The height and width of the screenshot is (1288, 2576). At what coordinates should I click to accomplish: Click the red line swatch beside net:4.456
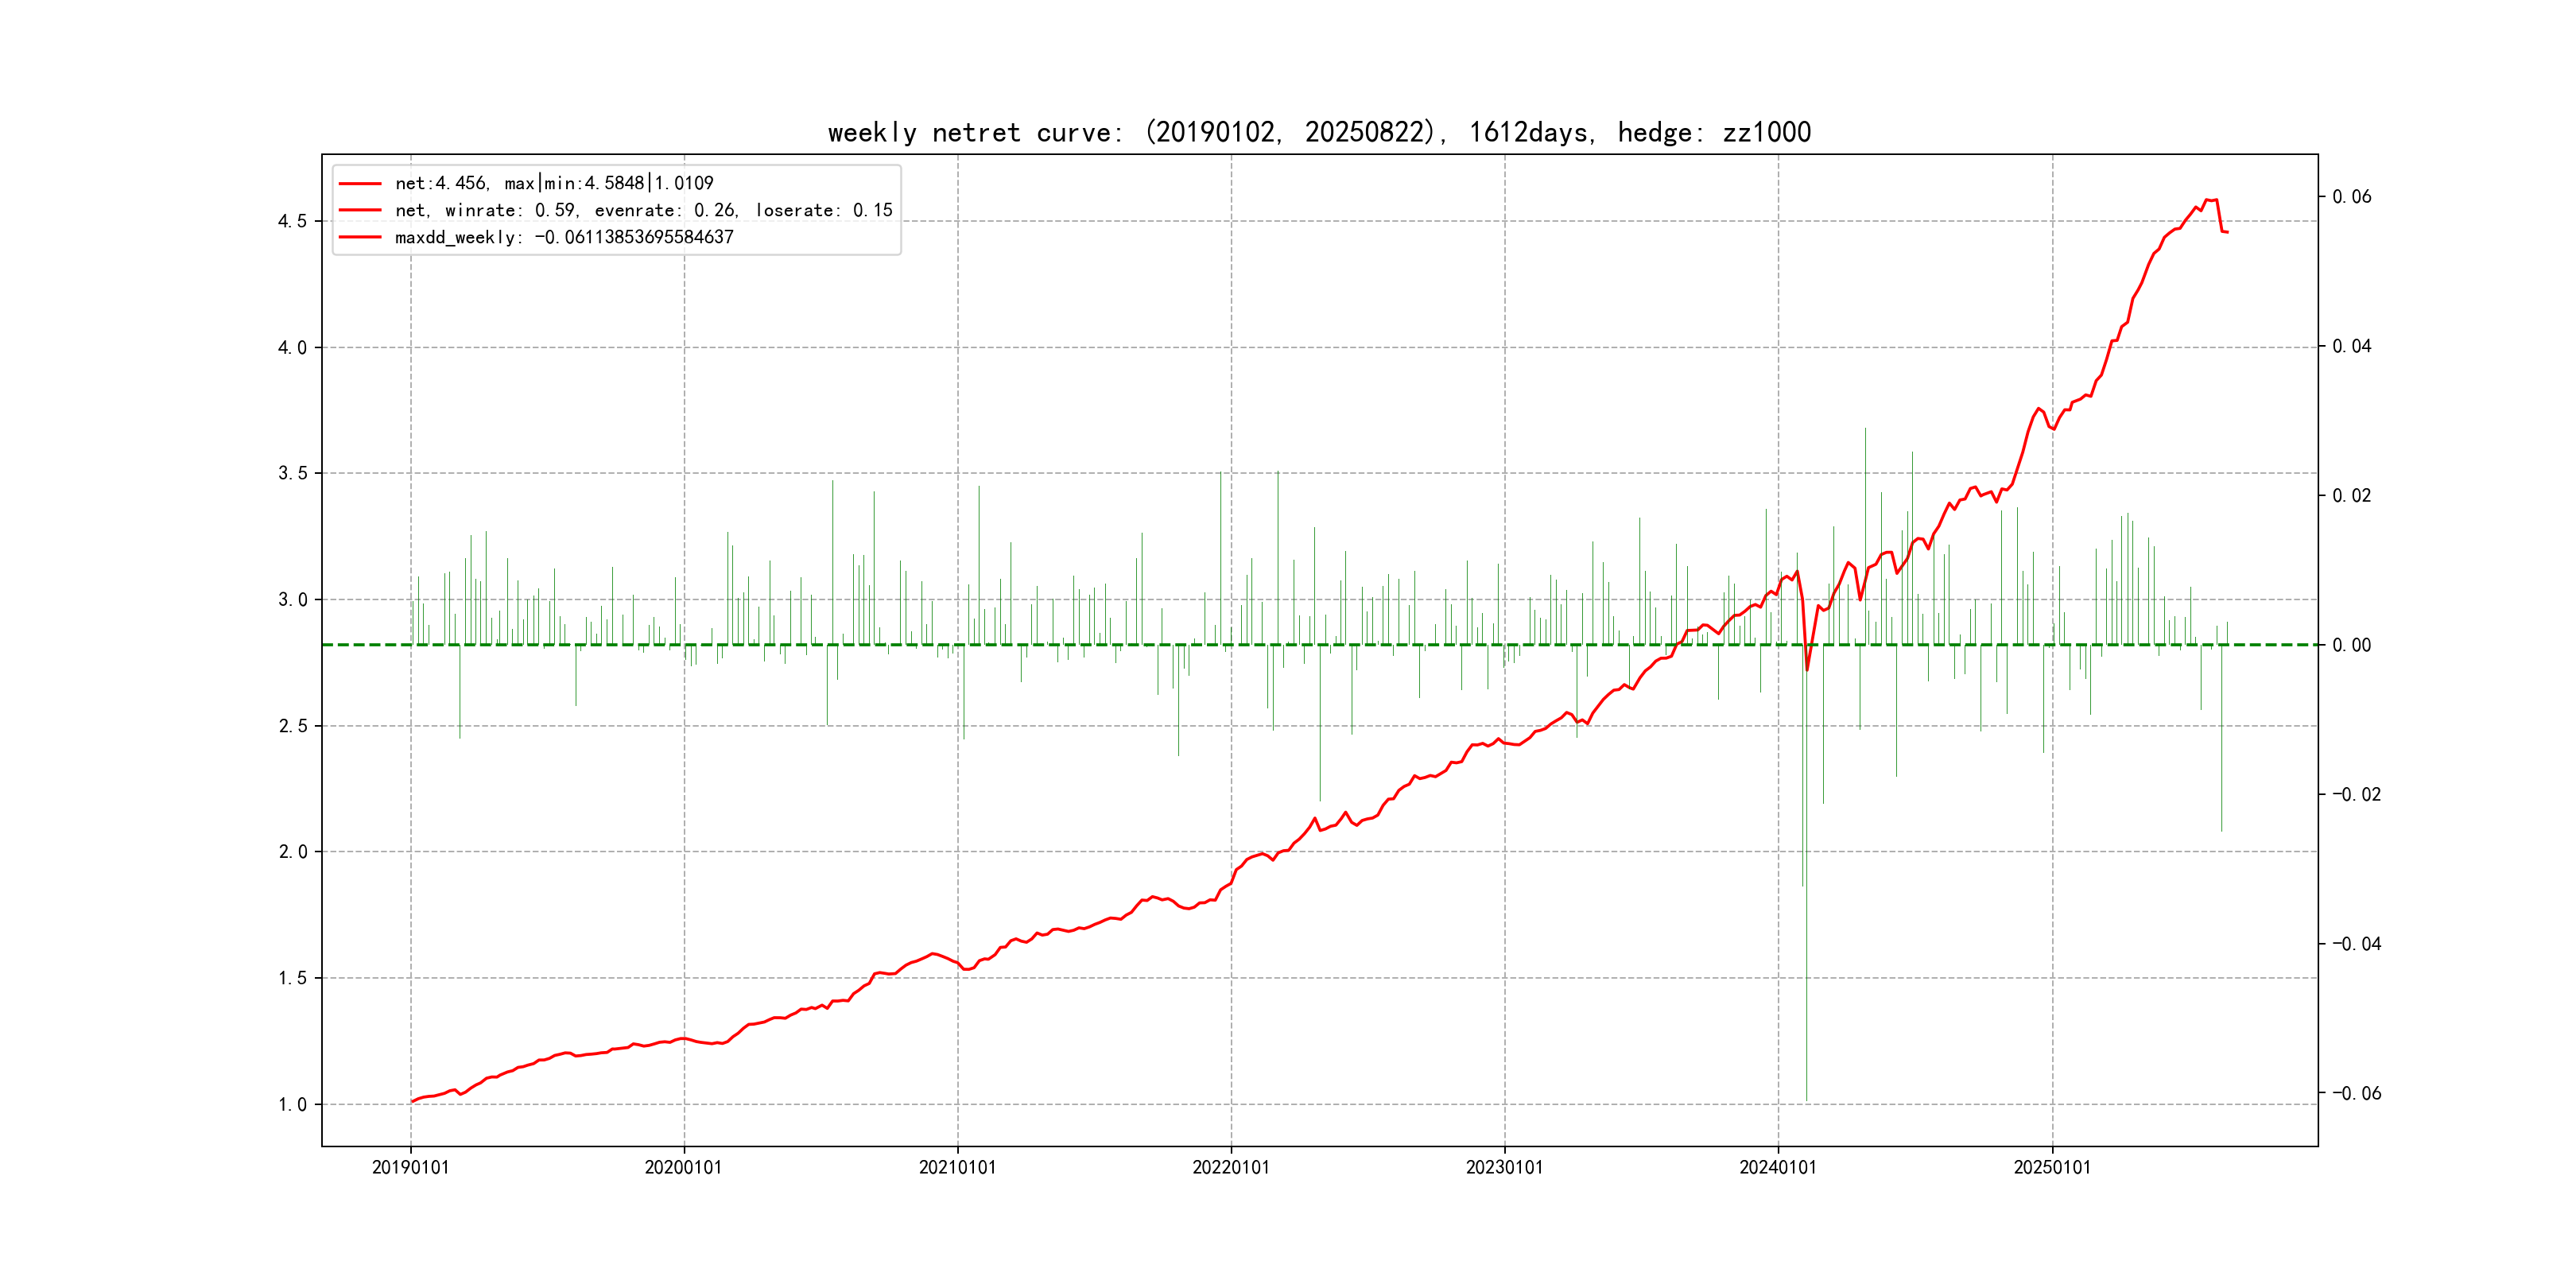point(360,184)
